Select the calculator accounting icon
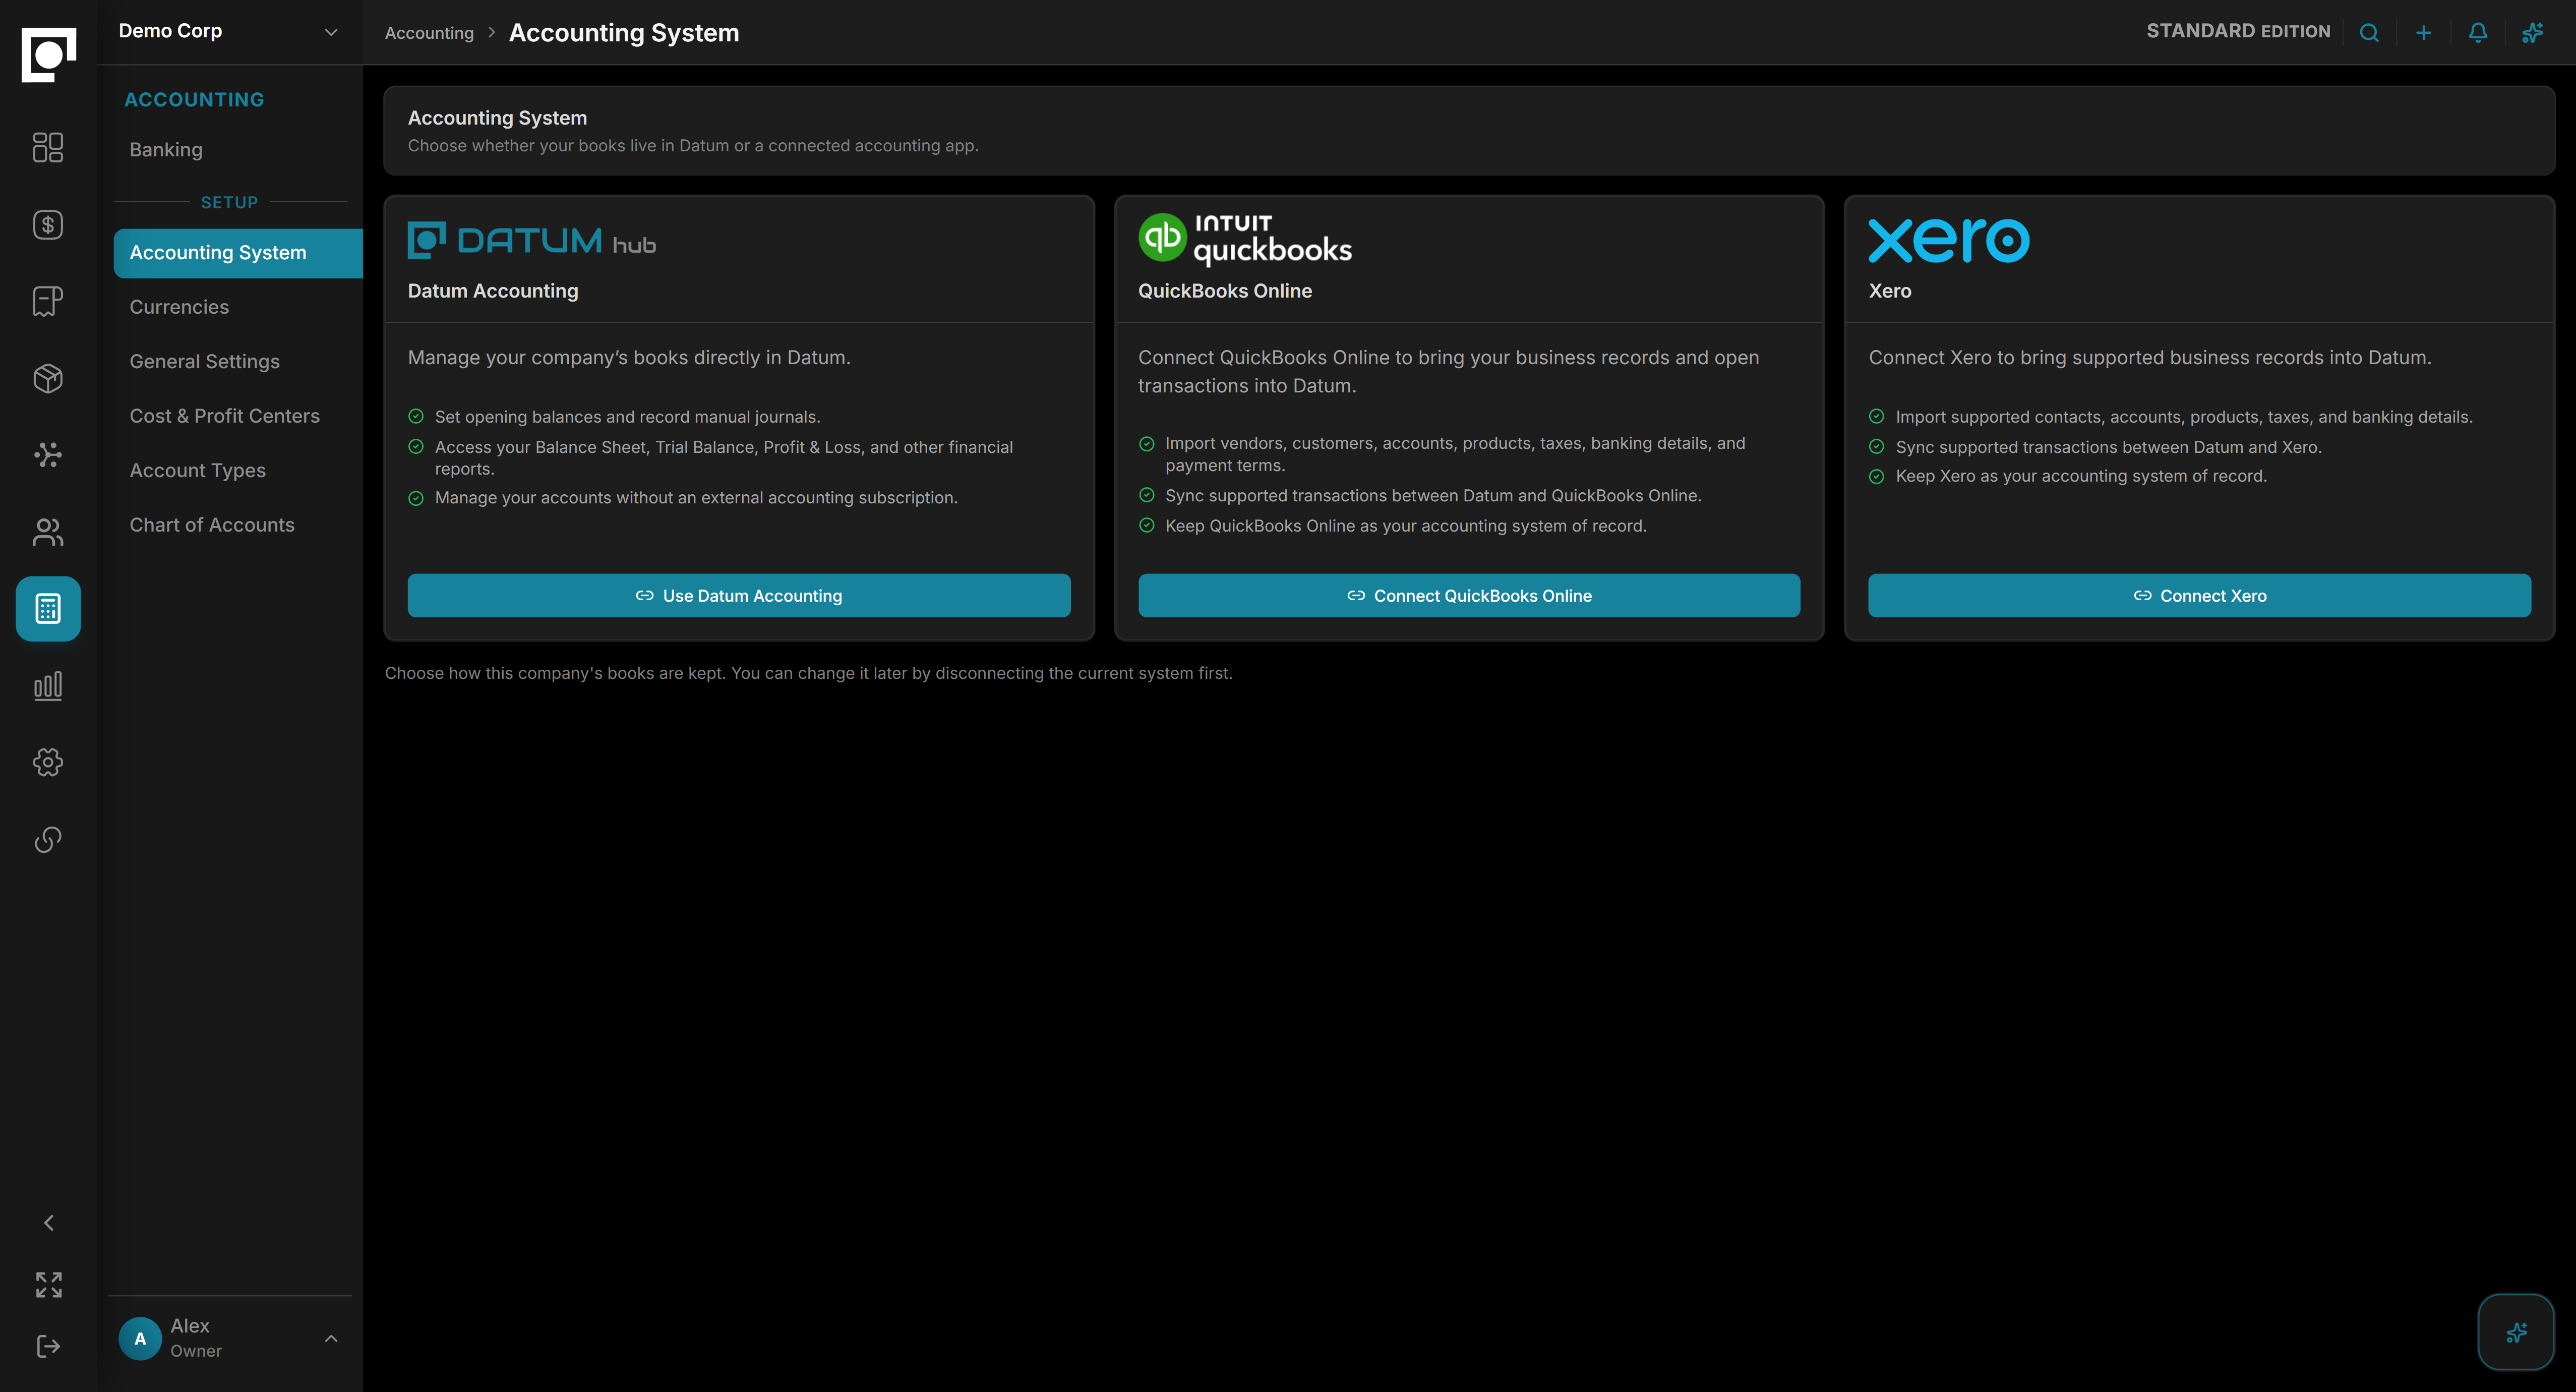 click(48, 608)
